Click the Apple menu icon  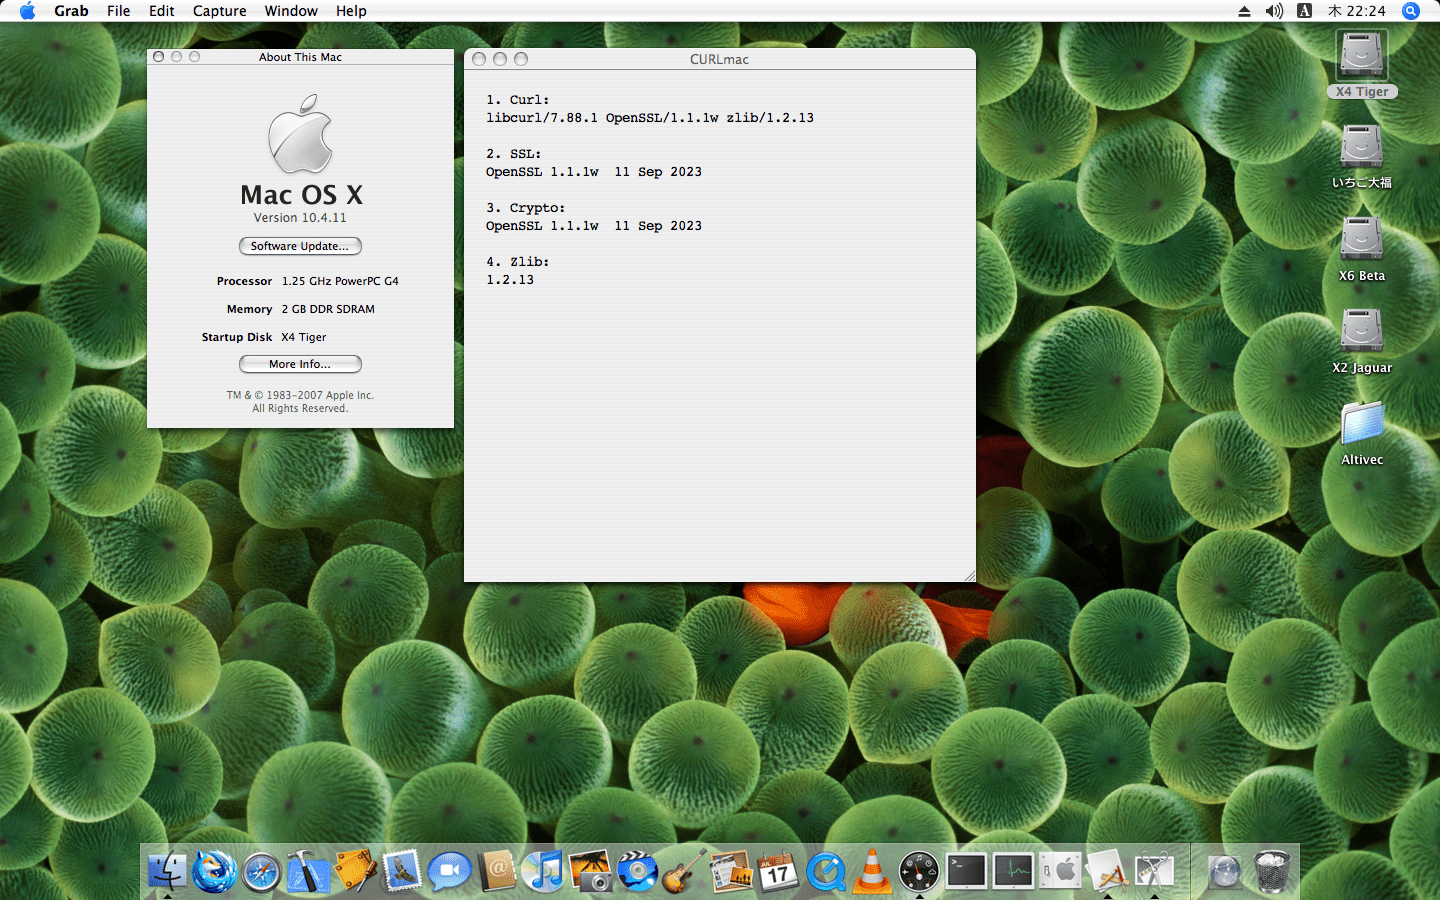click(x=27, y=11)
